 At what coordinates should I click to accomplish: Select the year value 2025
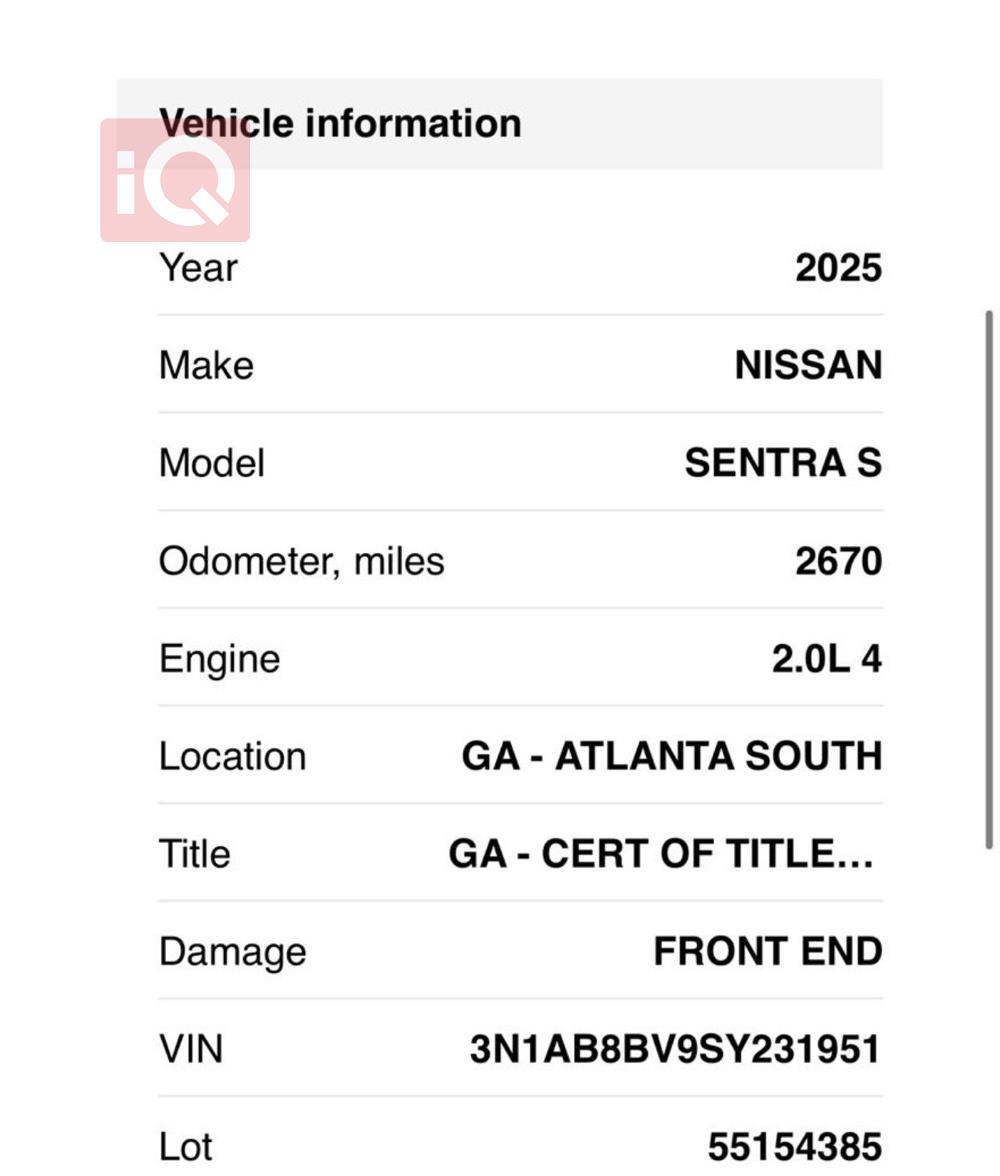click(x=838, y=268)
